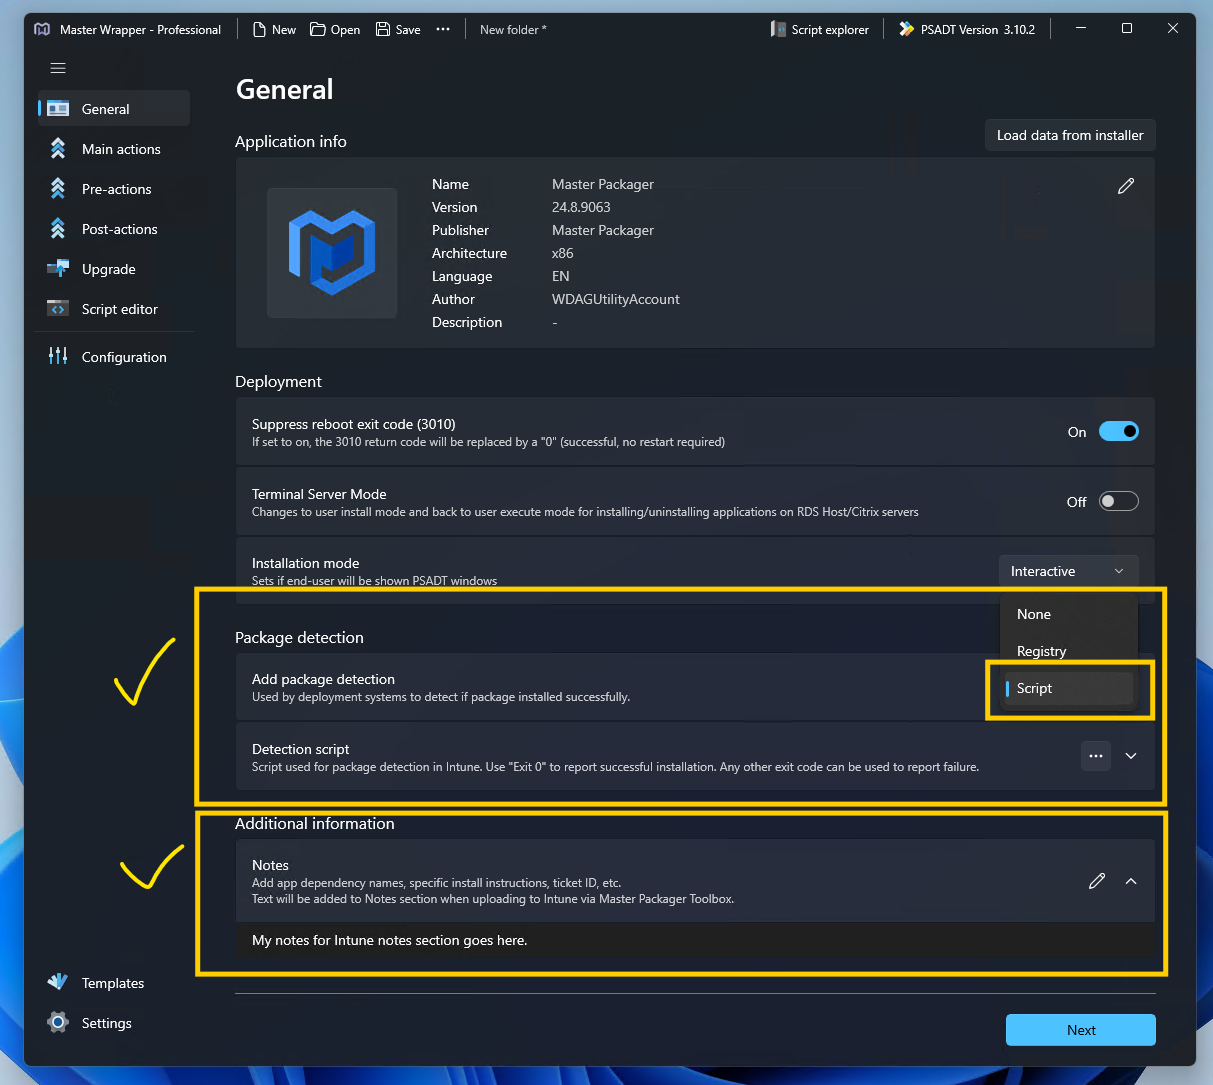Screen dimensions: 1213x1085
Task: Collapse the Notes section chevron
Action: click(x=1131, y=881)
